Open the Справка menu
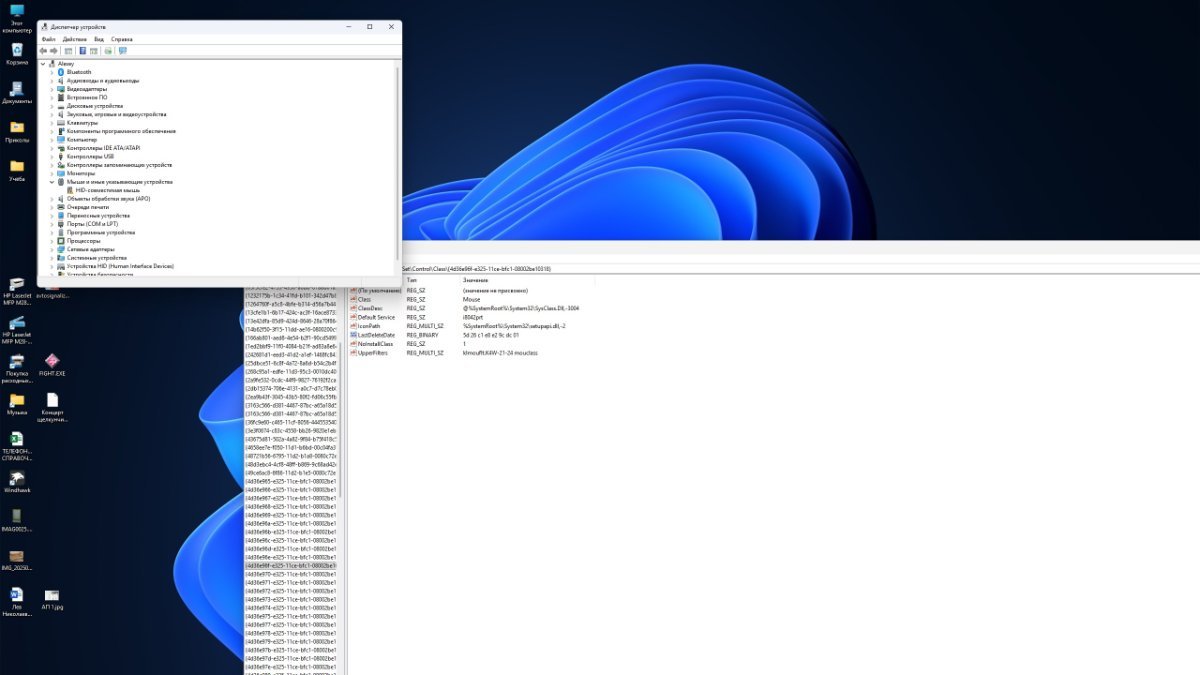The height and width of the screenshot is (675, 1200). [x=121, y=39]
